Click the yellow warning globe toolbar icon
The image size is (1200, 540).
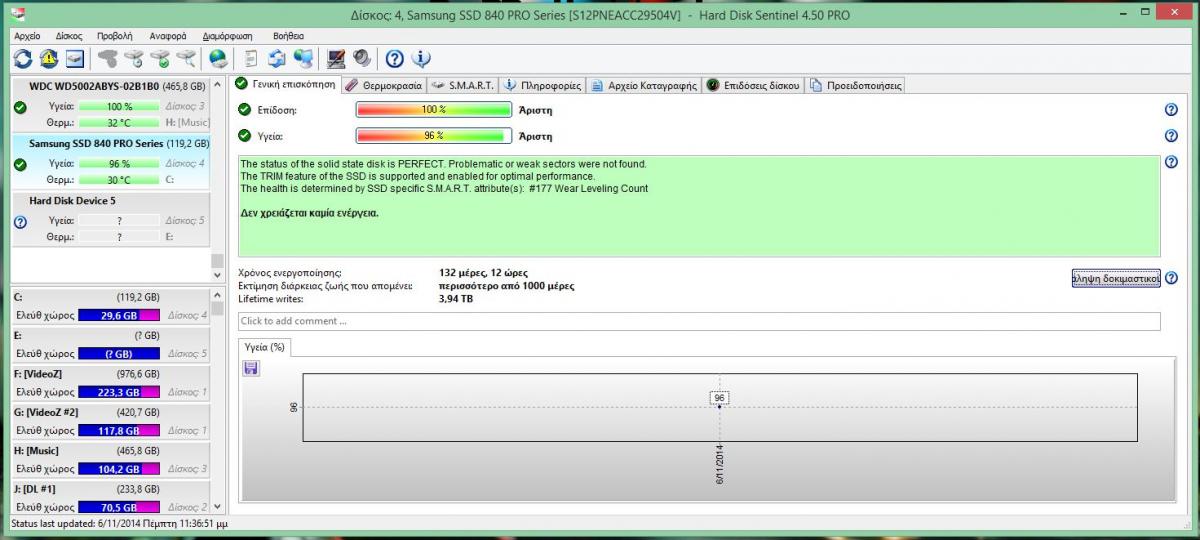[49, 58]
